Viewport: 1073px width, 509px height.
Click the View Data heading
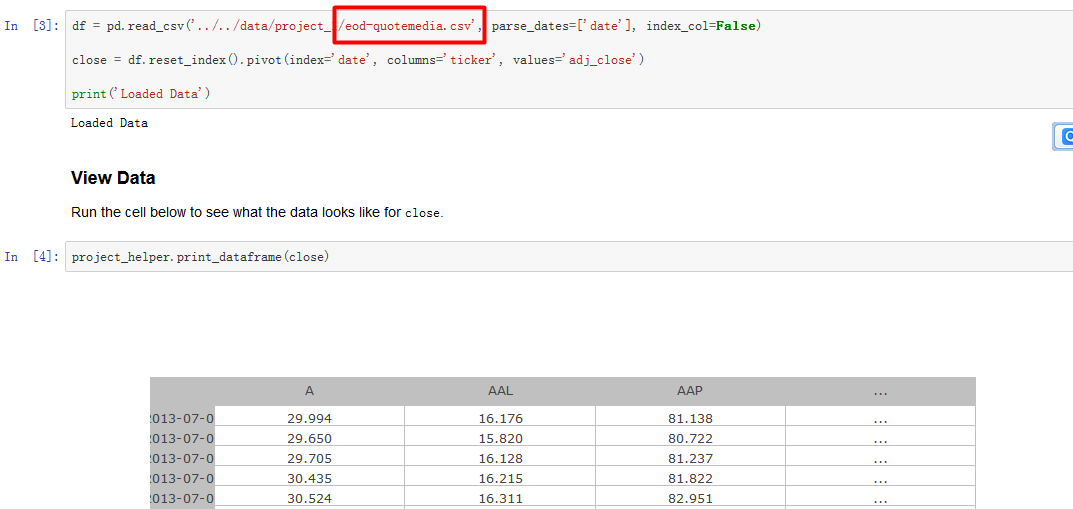tap(113, 178)
